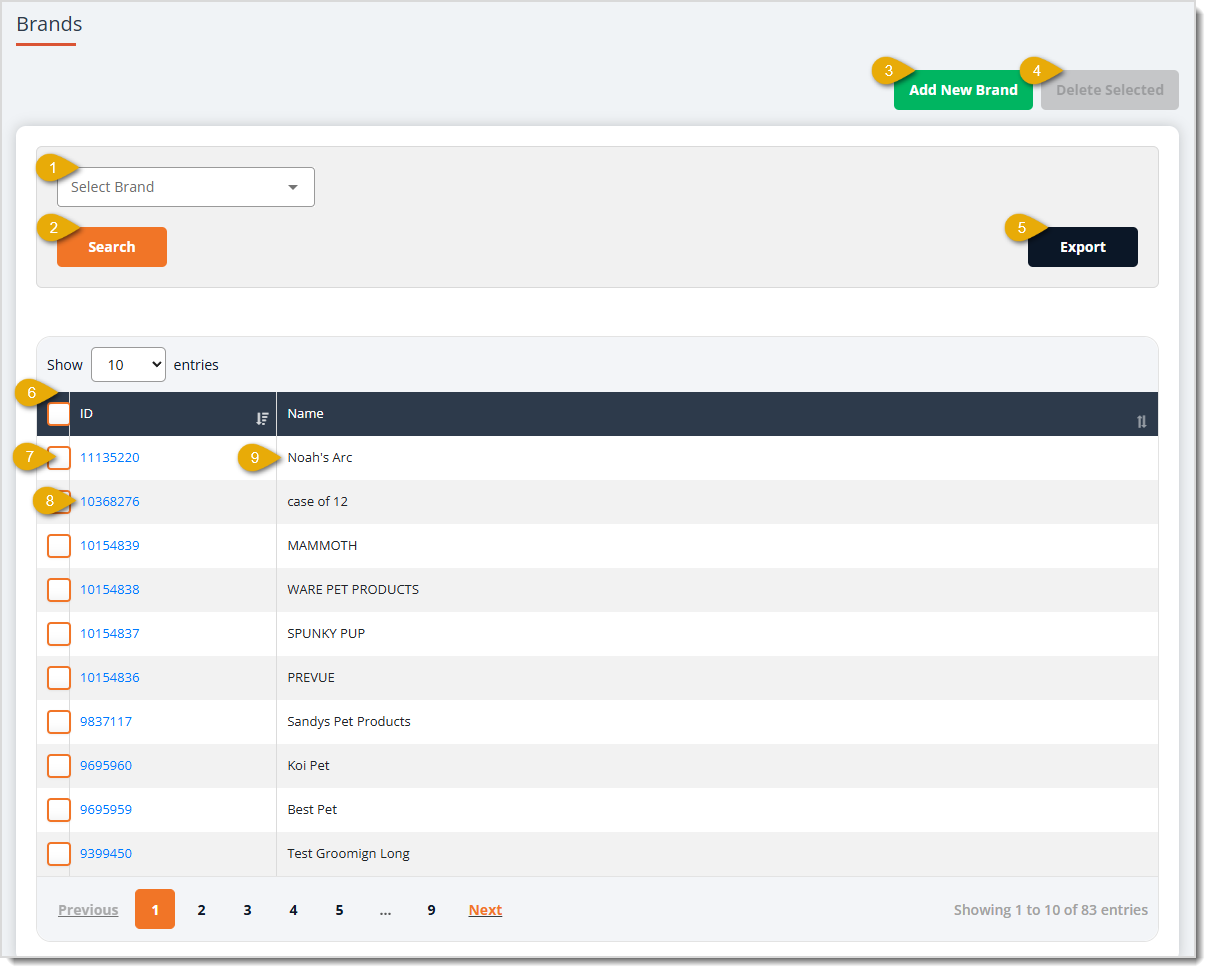Go to Next page link

485,910
